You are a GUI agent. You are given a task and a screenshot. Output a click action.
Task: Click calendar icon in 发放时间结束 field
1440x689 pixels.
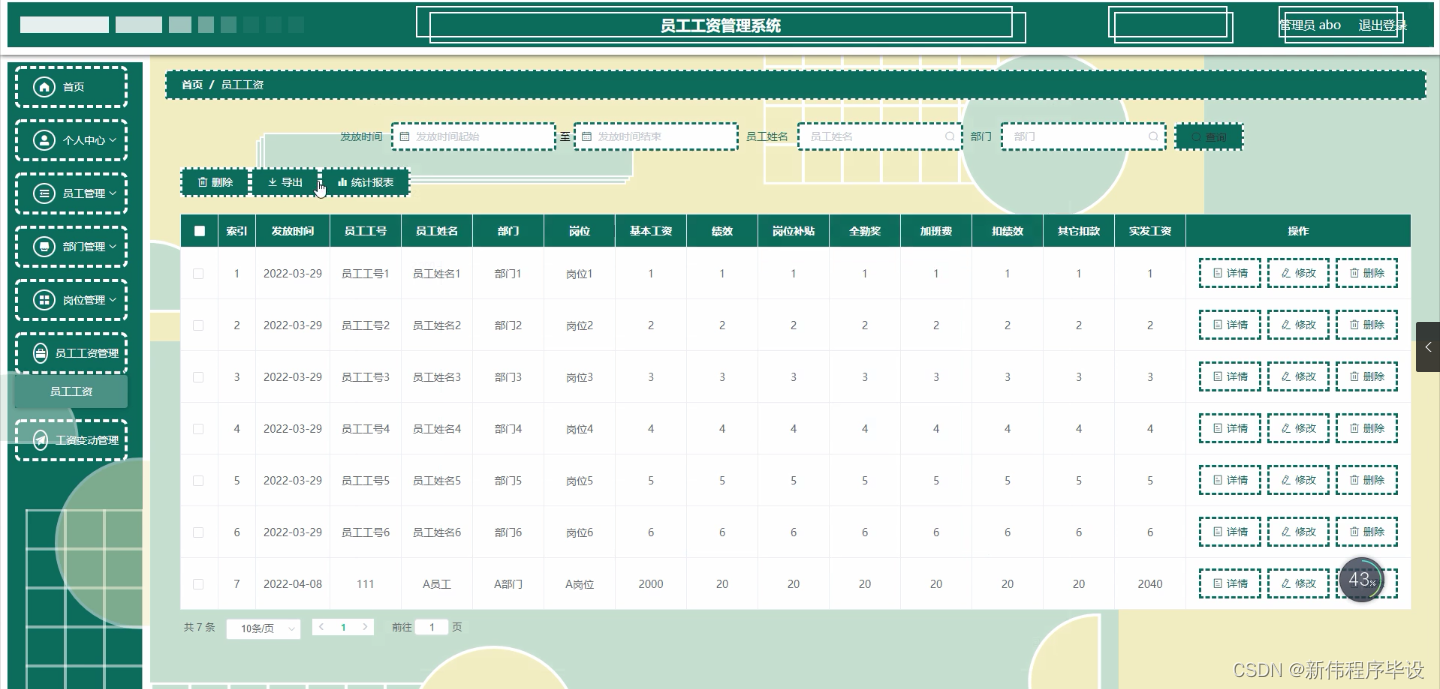[x=587, y=136]
